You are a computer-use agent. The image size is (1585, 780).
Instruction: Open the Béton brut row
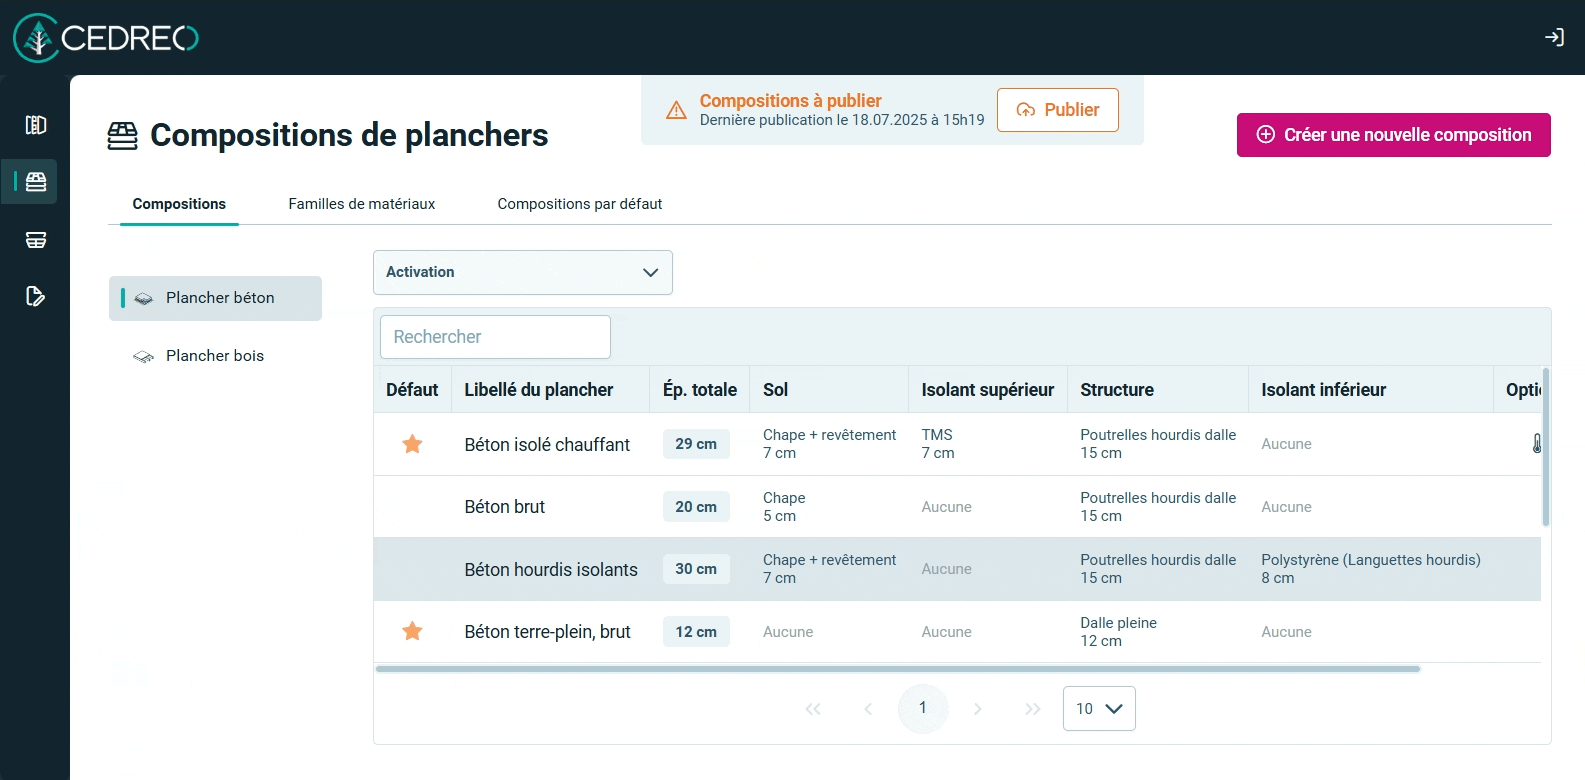[957, 507]
